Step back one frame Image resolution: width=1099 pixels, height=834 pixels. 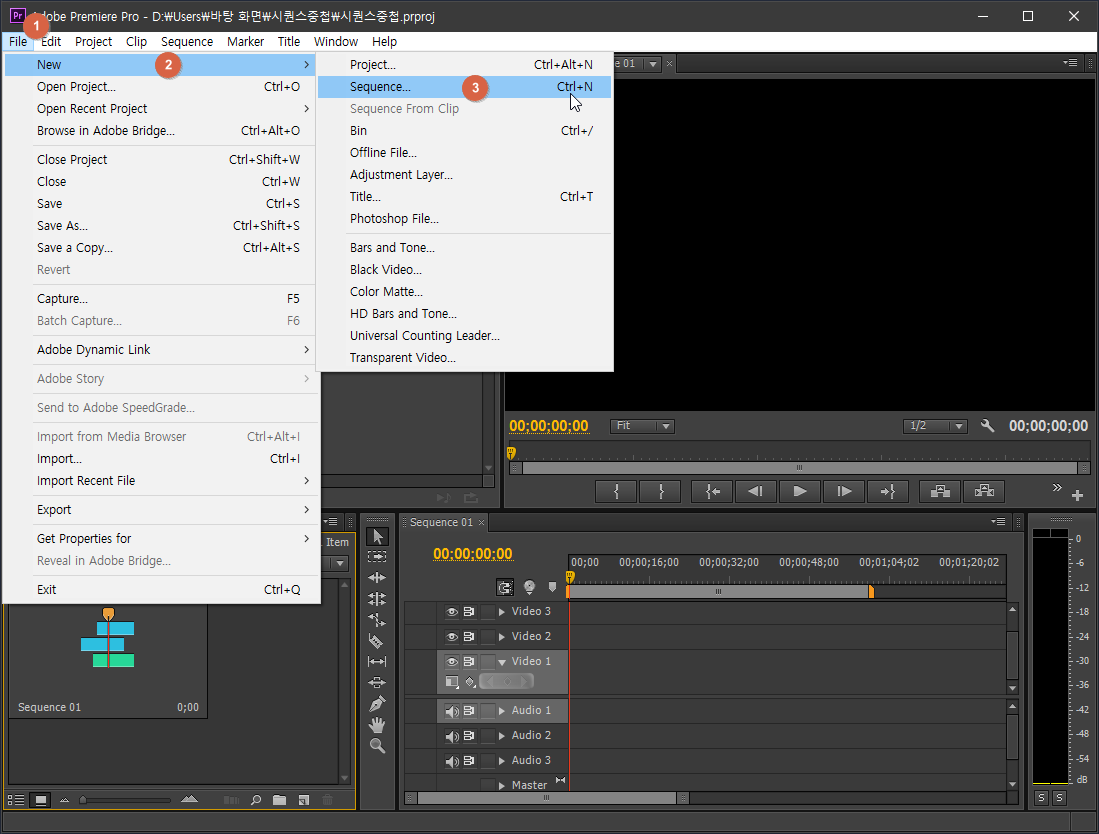(755, 491)
